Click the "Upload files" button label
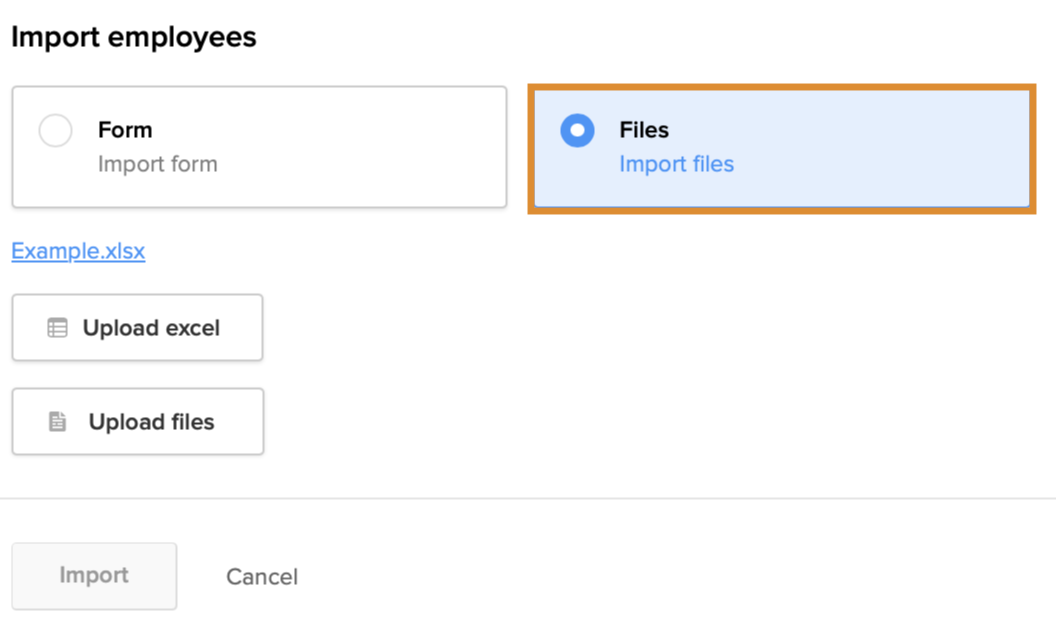This screenshot has width=1056, height=626. tap(151, 422)
